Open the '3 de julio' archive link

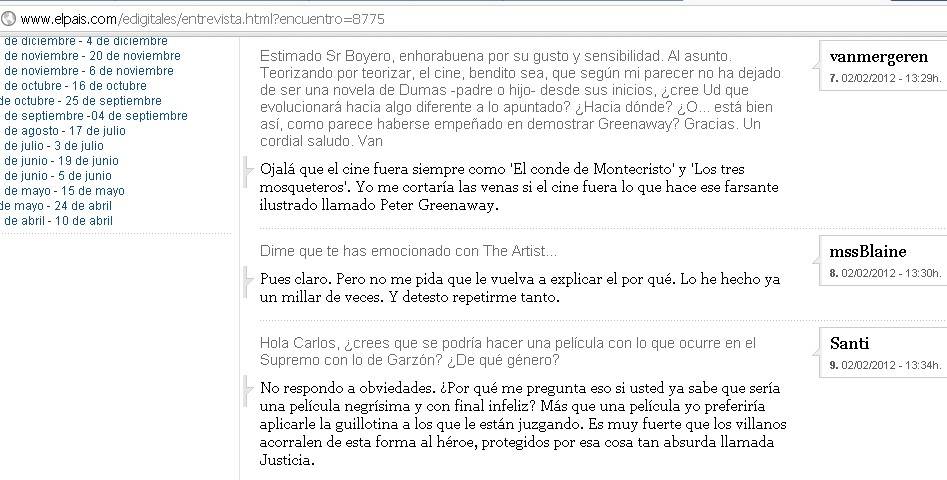(54, 146)
